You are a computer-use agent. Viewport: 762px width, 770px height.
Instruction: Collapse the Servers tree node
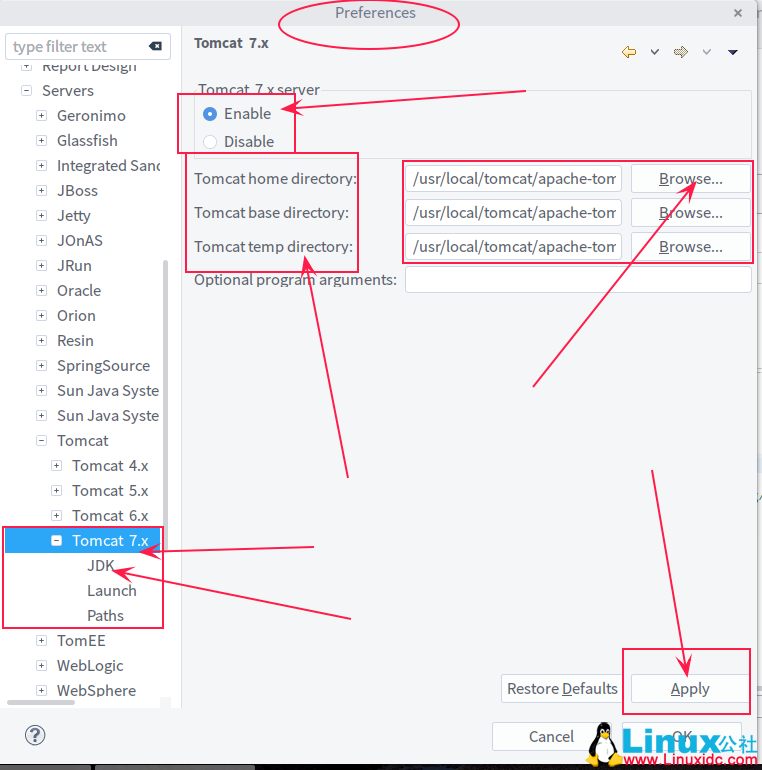click(26, 91)
